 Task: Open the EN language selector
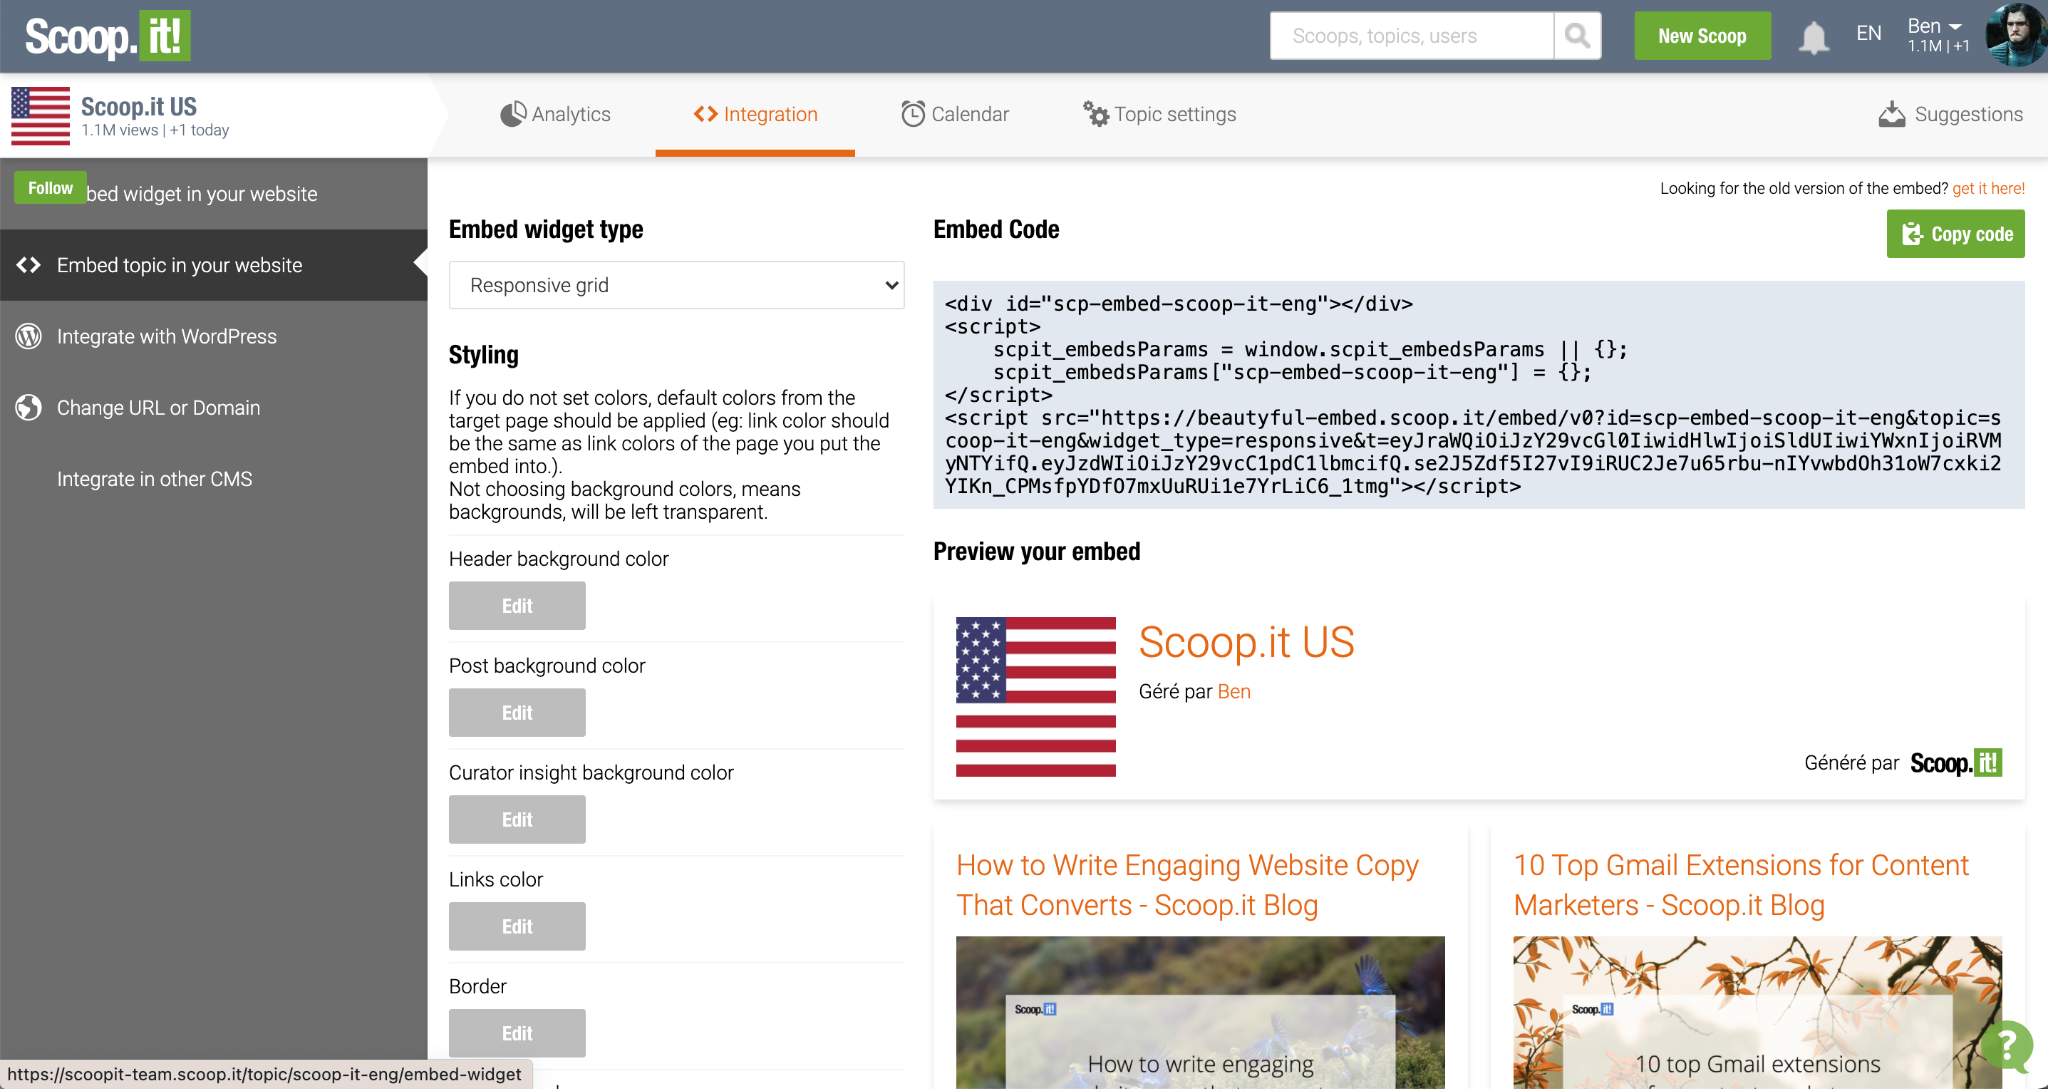pos(1868,34)
